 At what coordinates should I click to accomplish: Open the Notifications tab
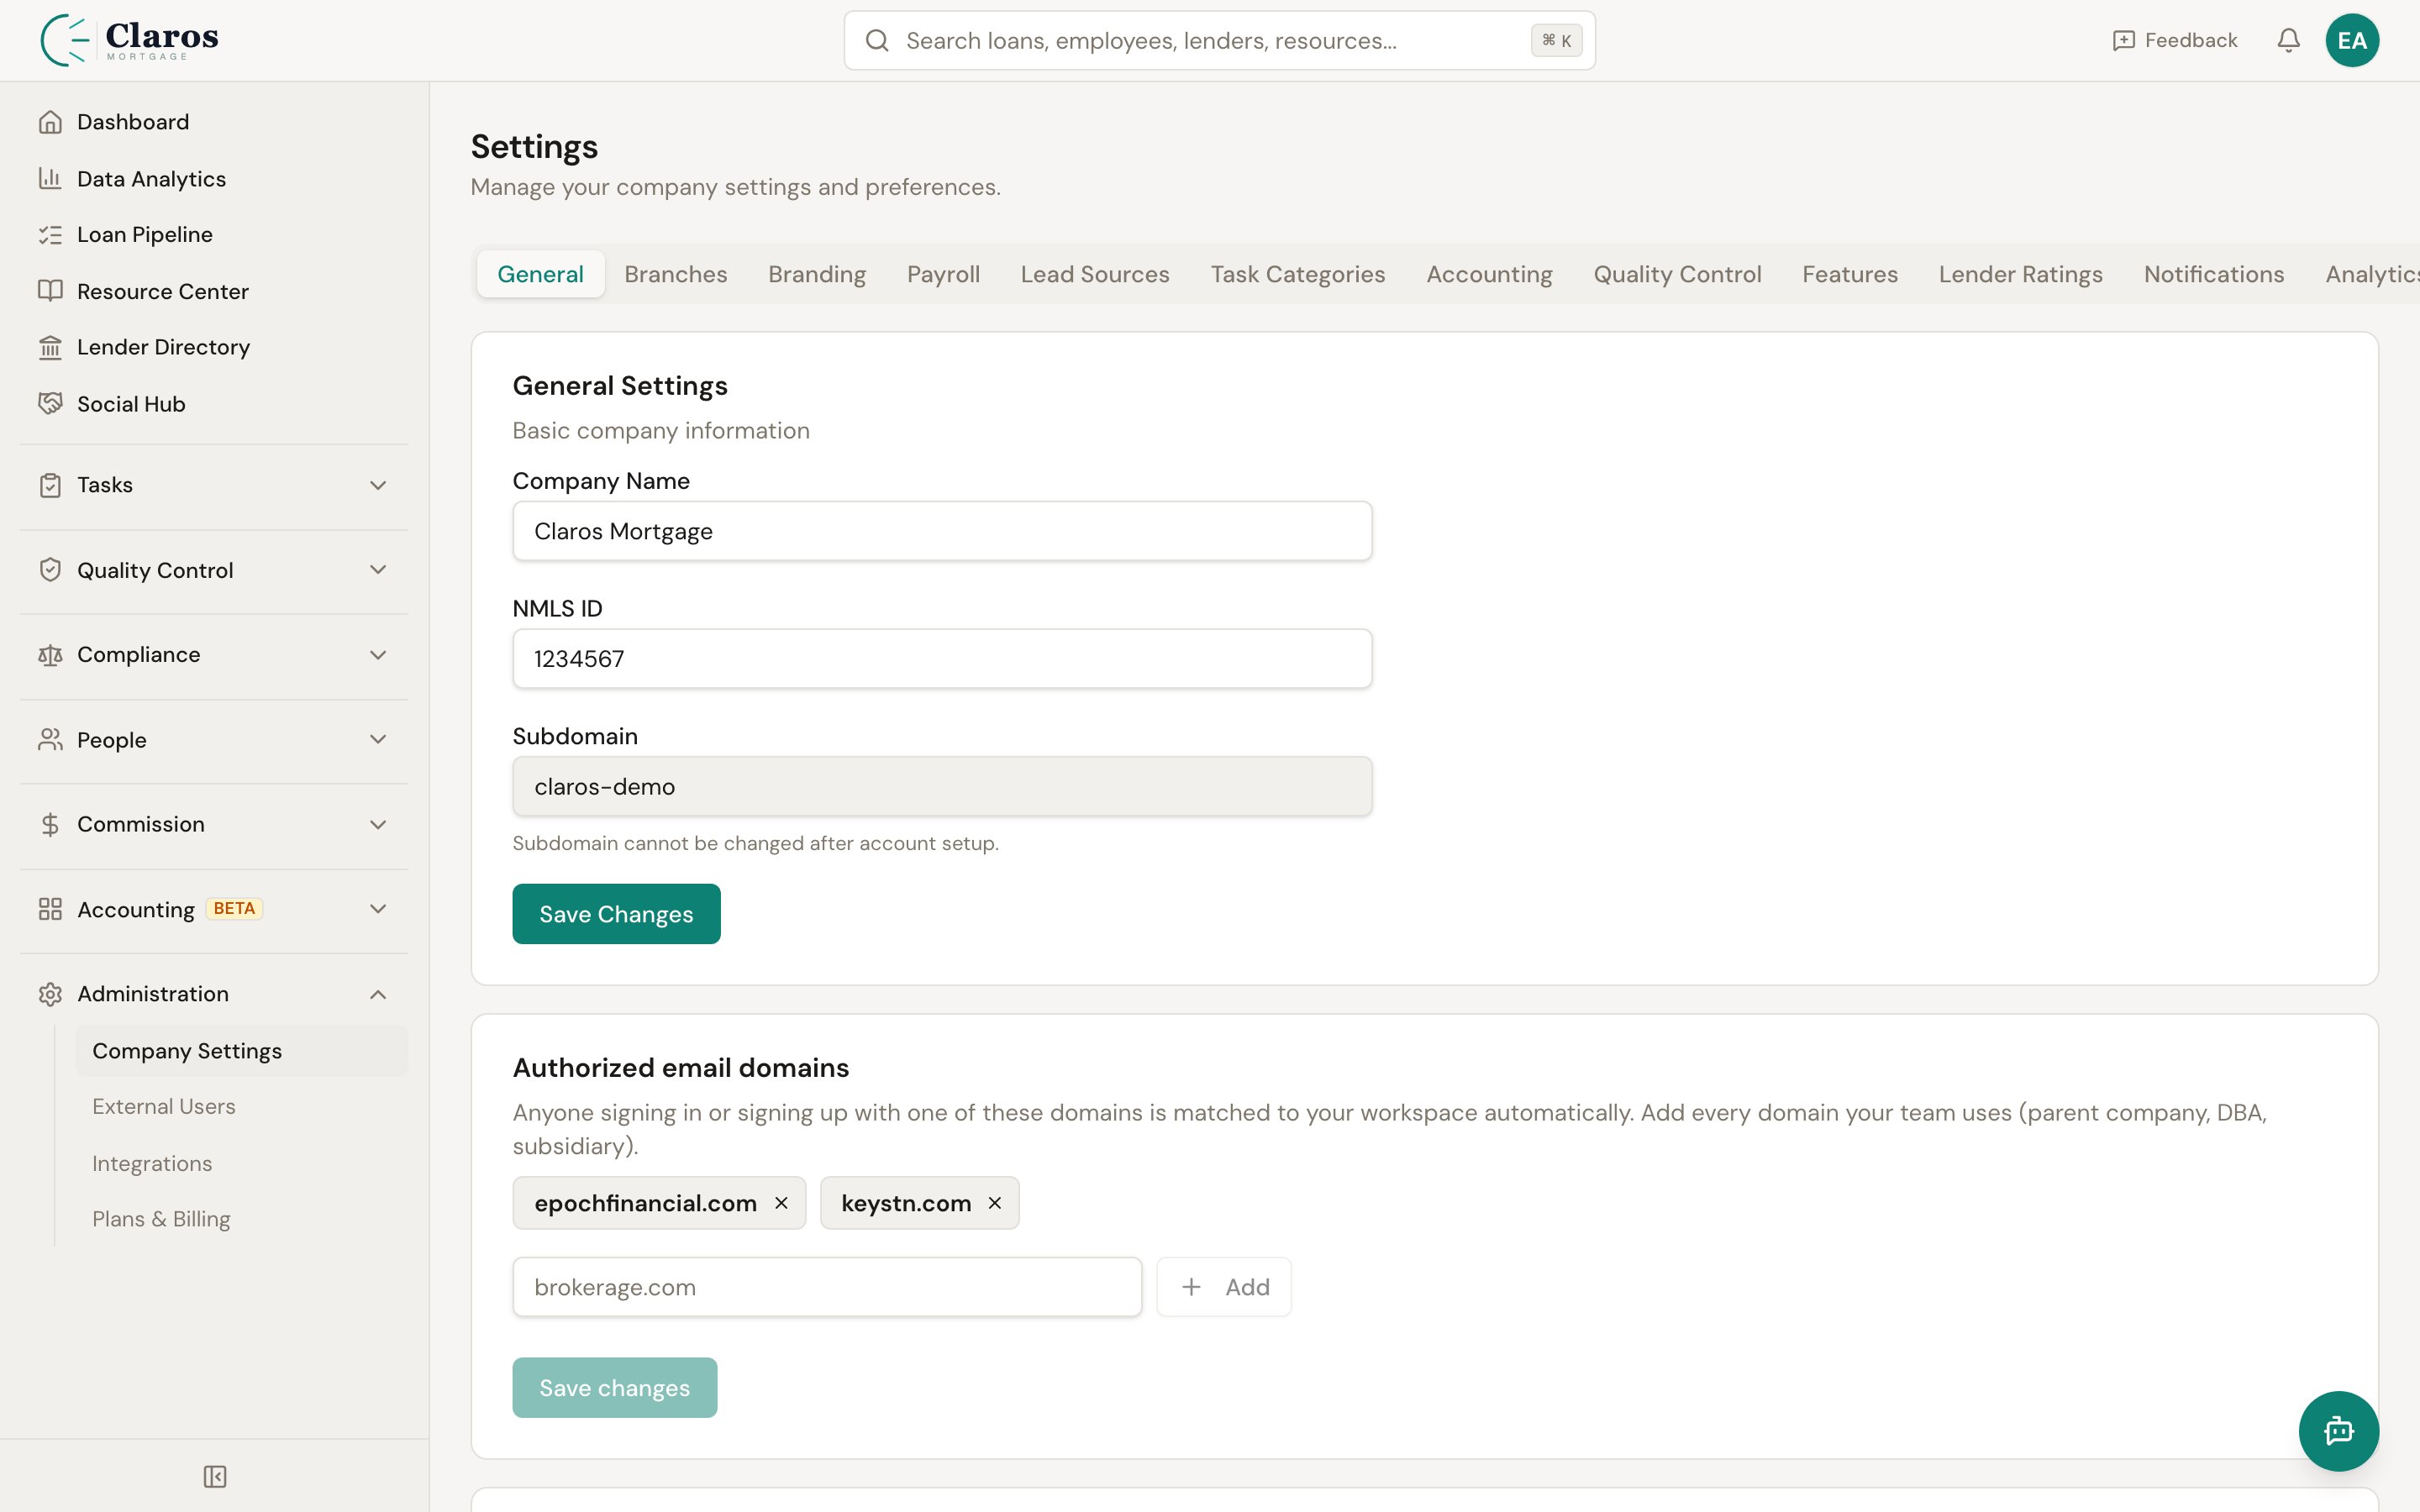[2214, 274]
